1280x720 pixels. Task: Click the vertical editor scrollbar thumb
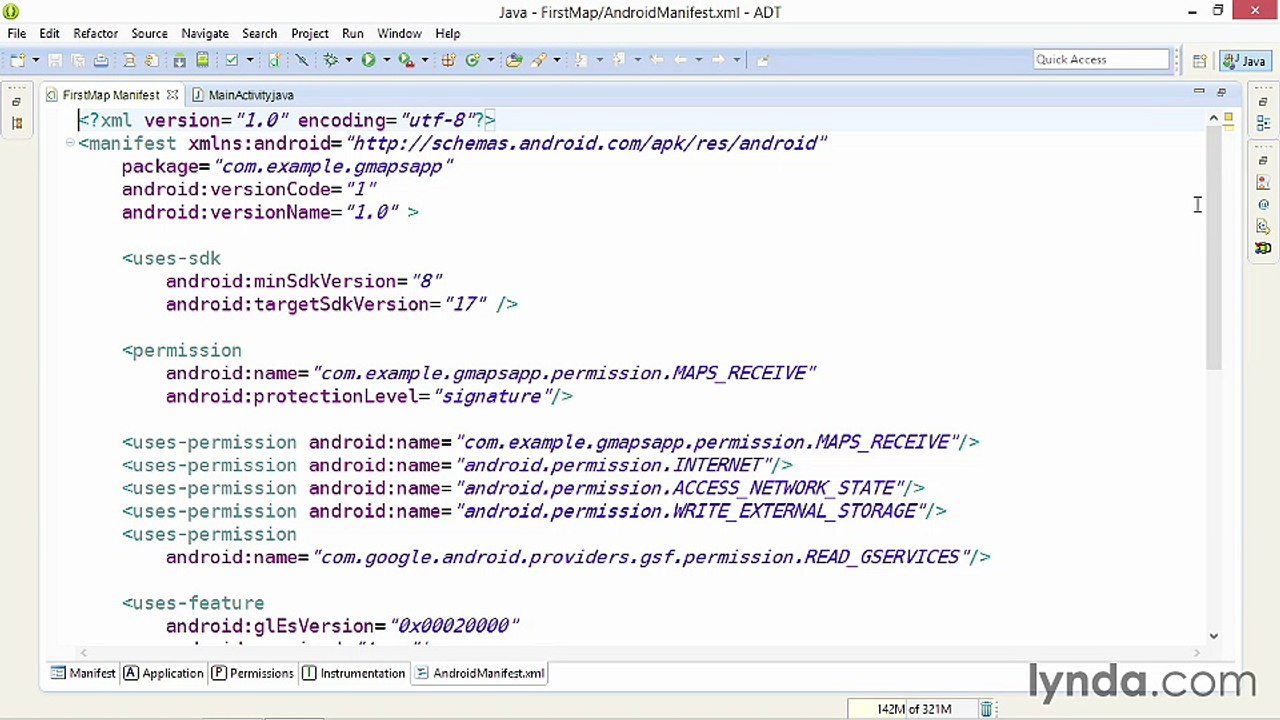1214,248
